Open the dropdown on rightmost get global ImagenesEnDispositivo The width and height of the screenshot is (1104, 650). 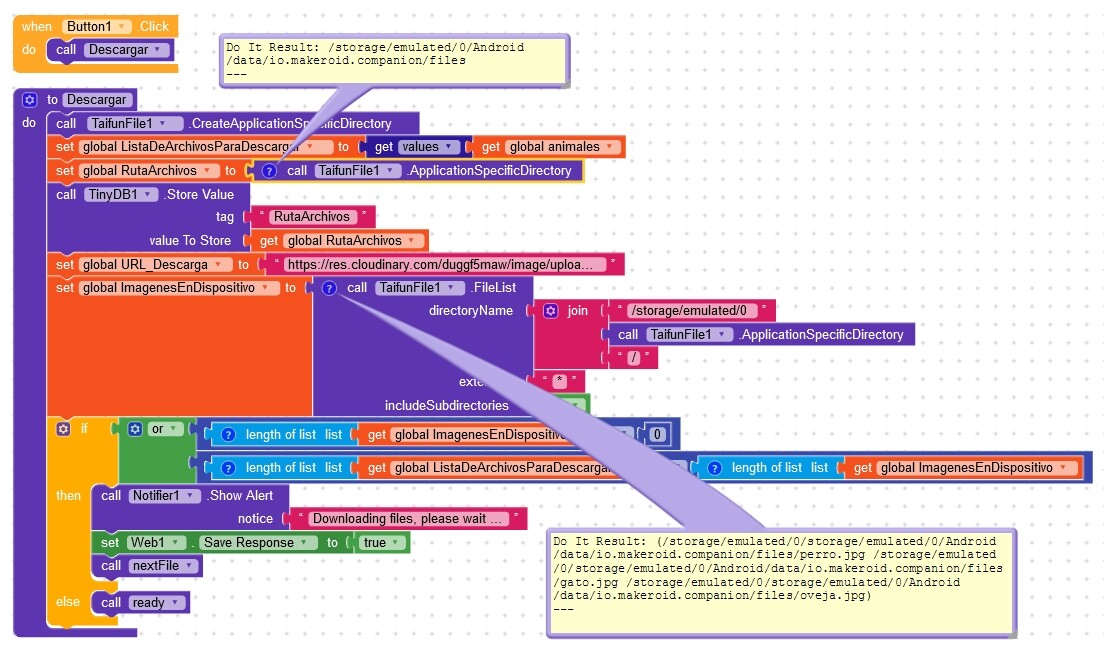click(x=976, y=468)
